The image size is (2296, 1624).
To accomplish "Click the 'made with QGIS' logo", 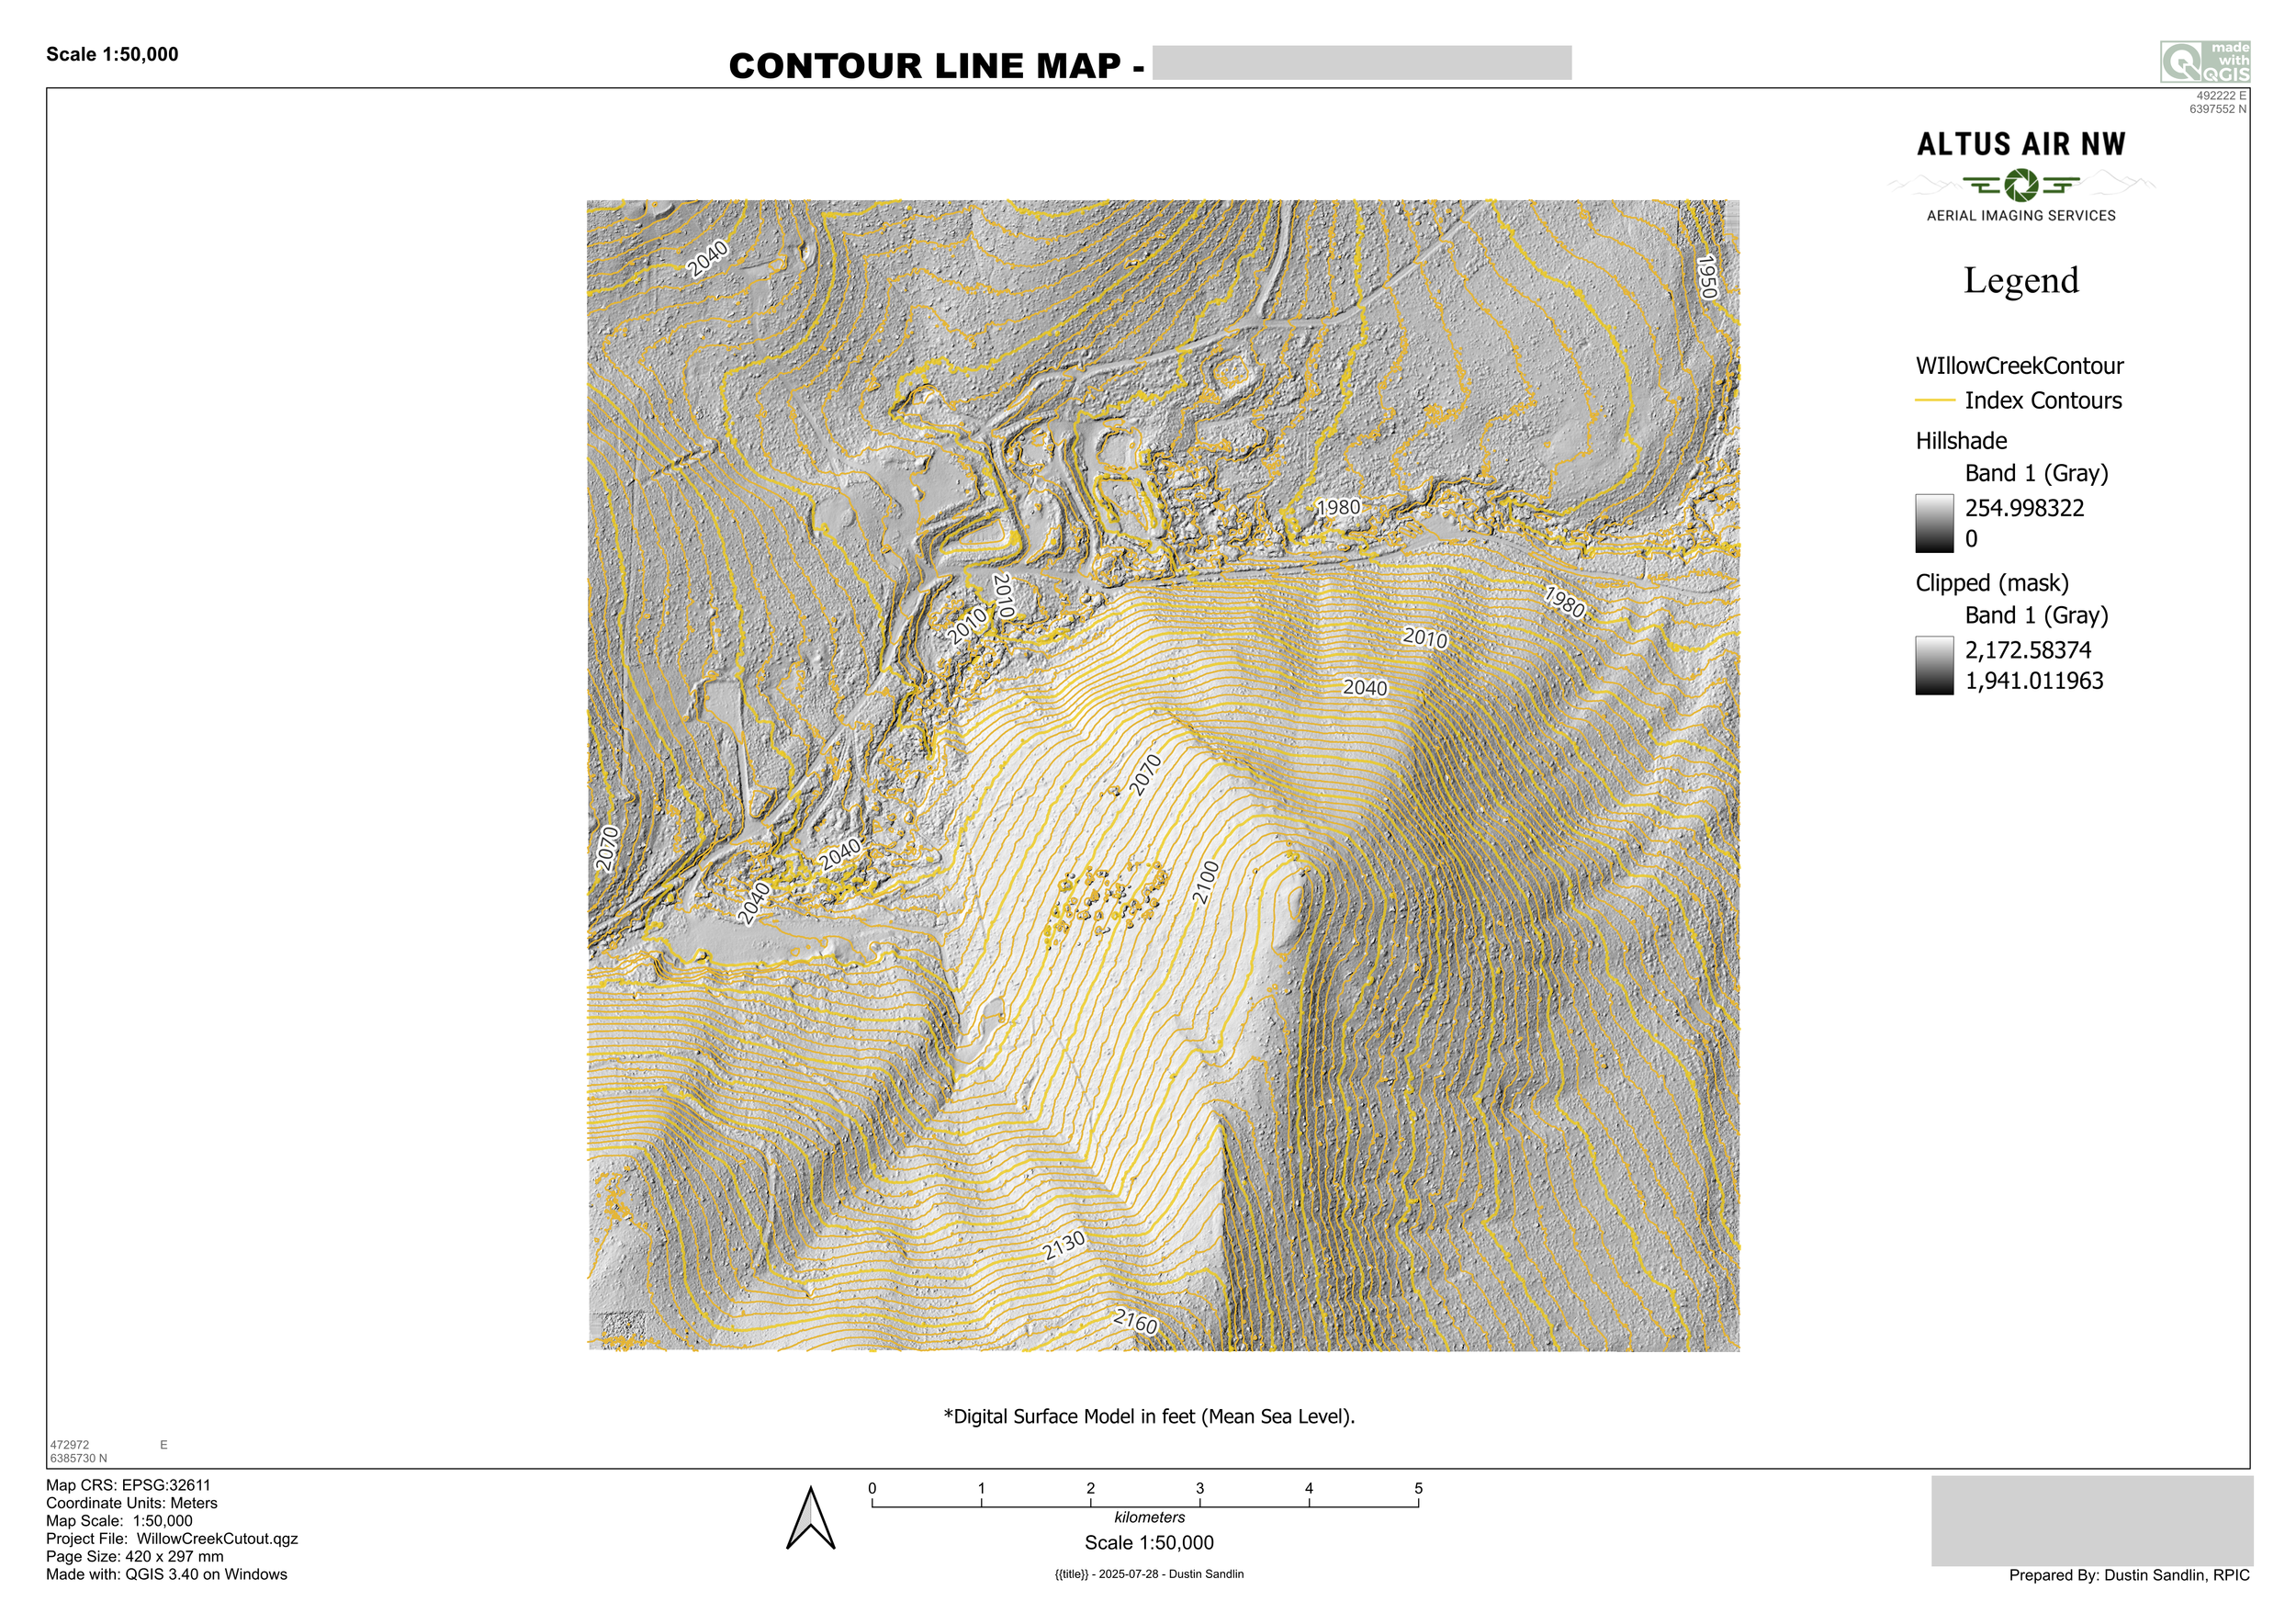I will [2204, 62].
